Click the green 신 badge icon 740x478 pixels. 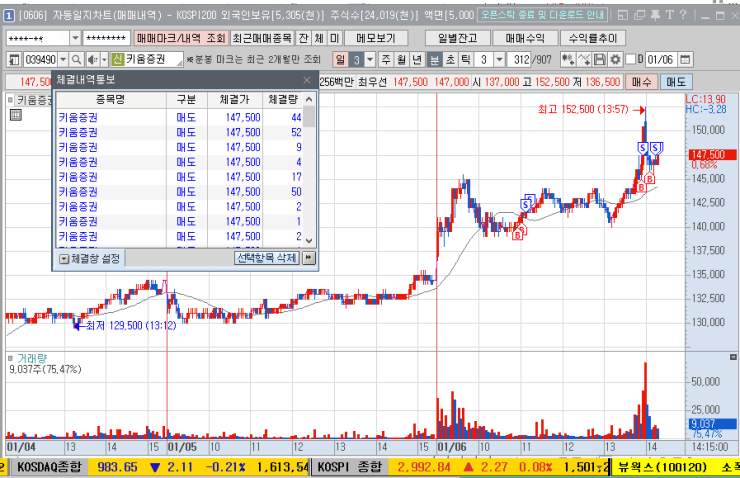[117, 59]
